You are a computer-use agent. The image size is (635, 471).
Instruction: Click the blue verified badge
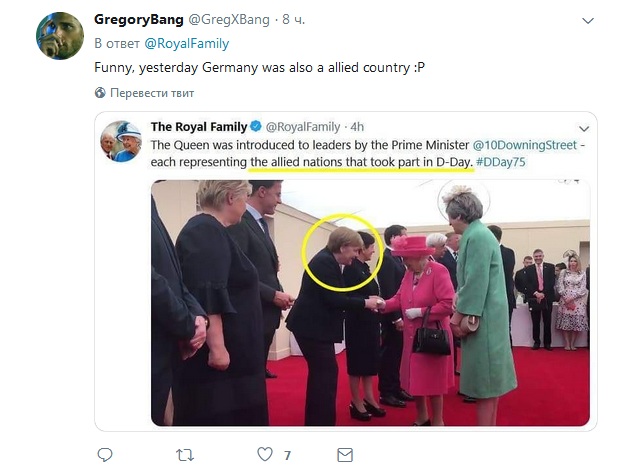[x=255, y=127]
